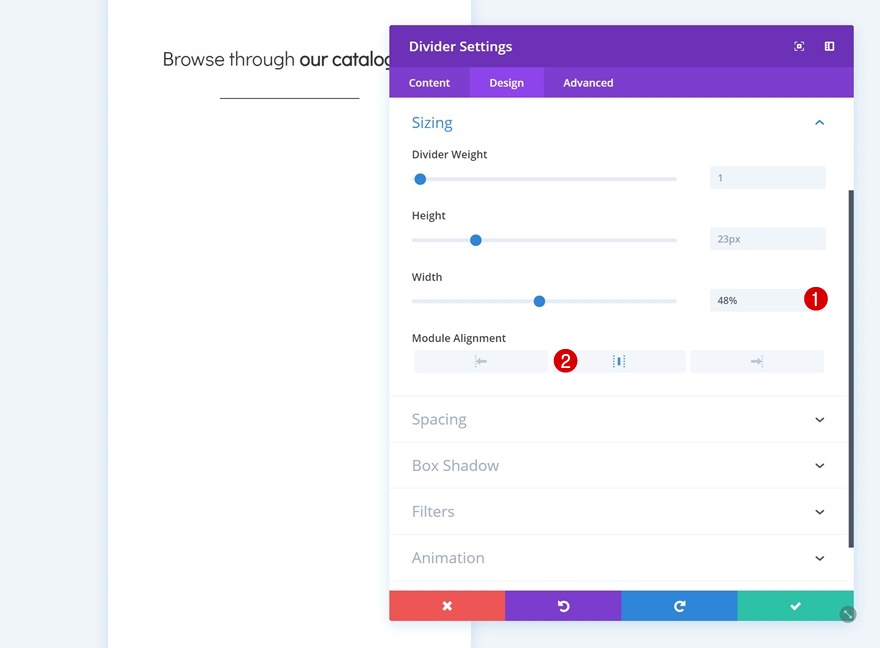Click the purple undo arrow button

tap(563, 606)
